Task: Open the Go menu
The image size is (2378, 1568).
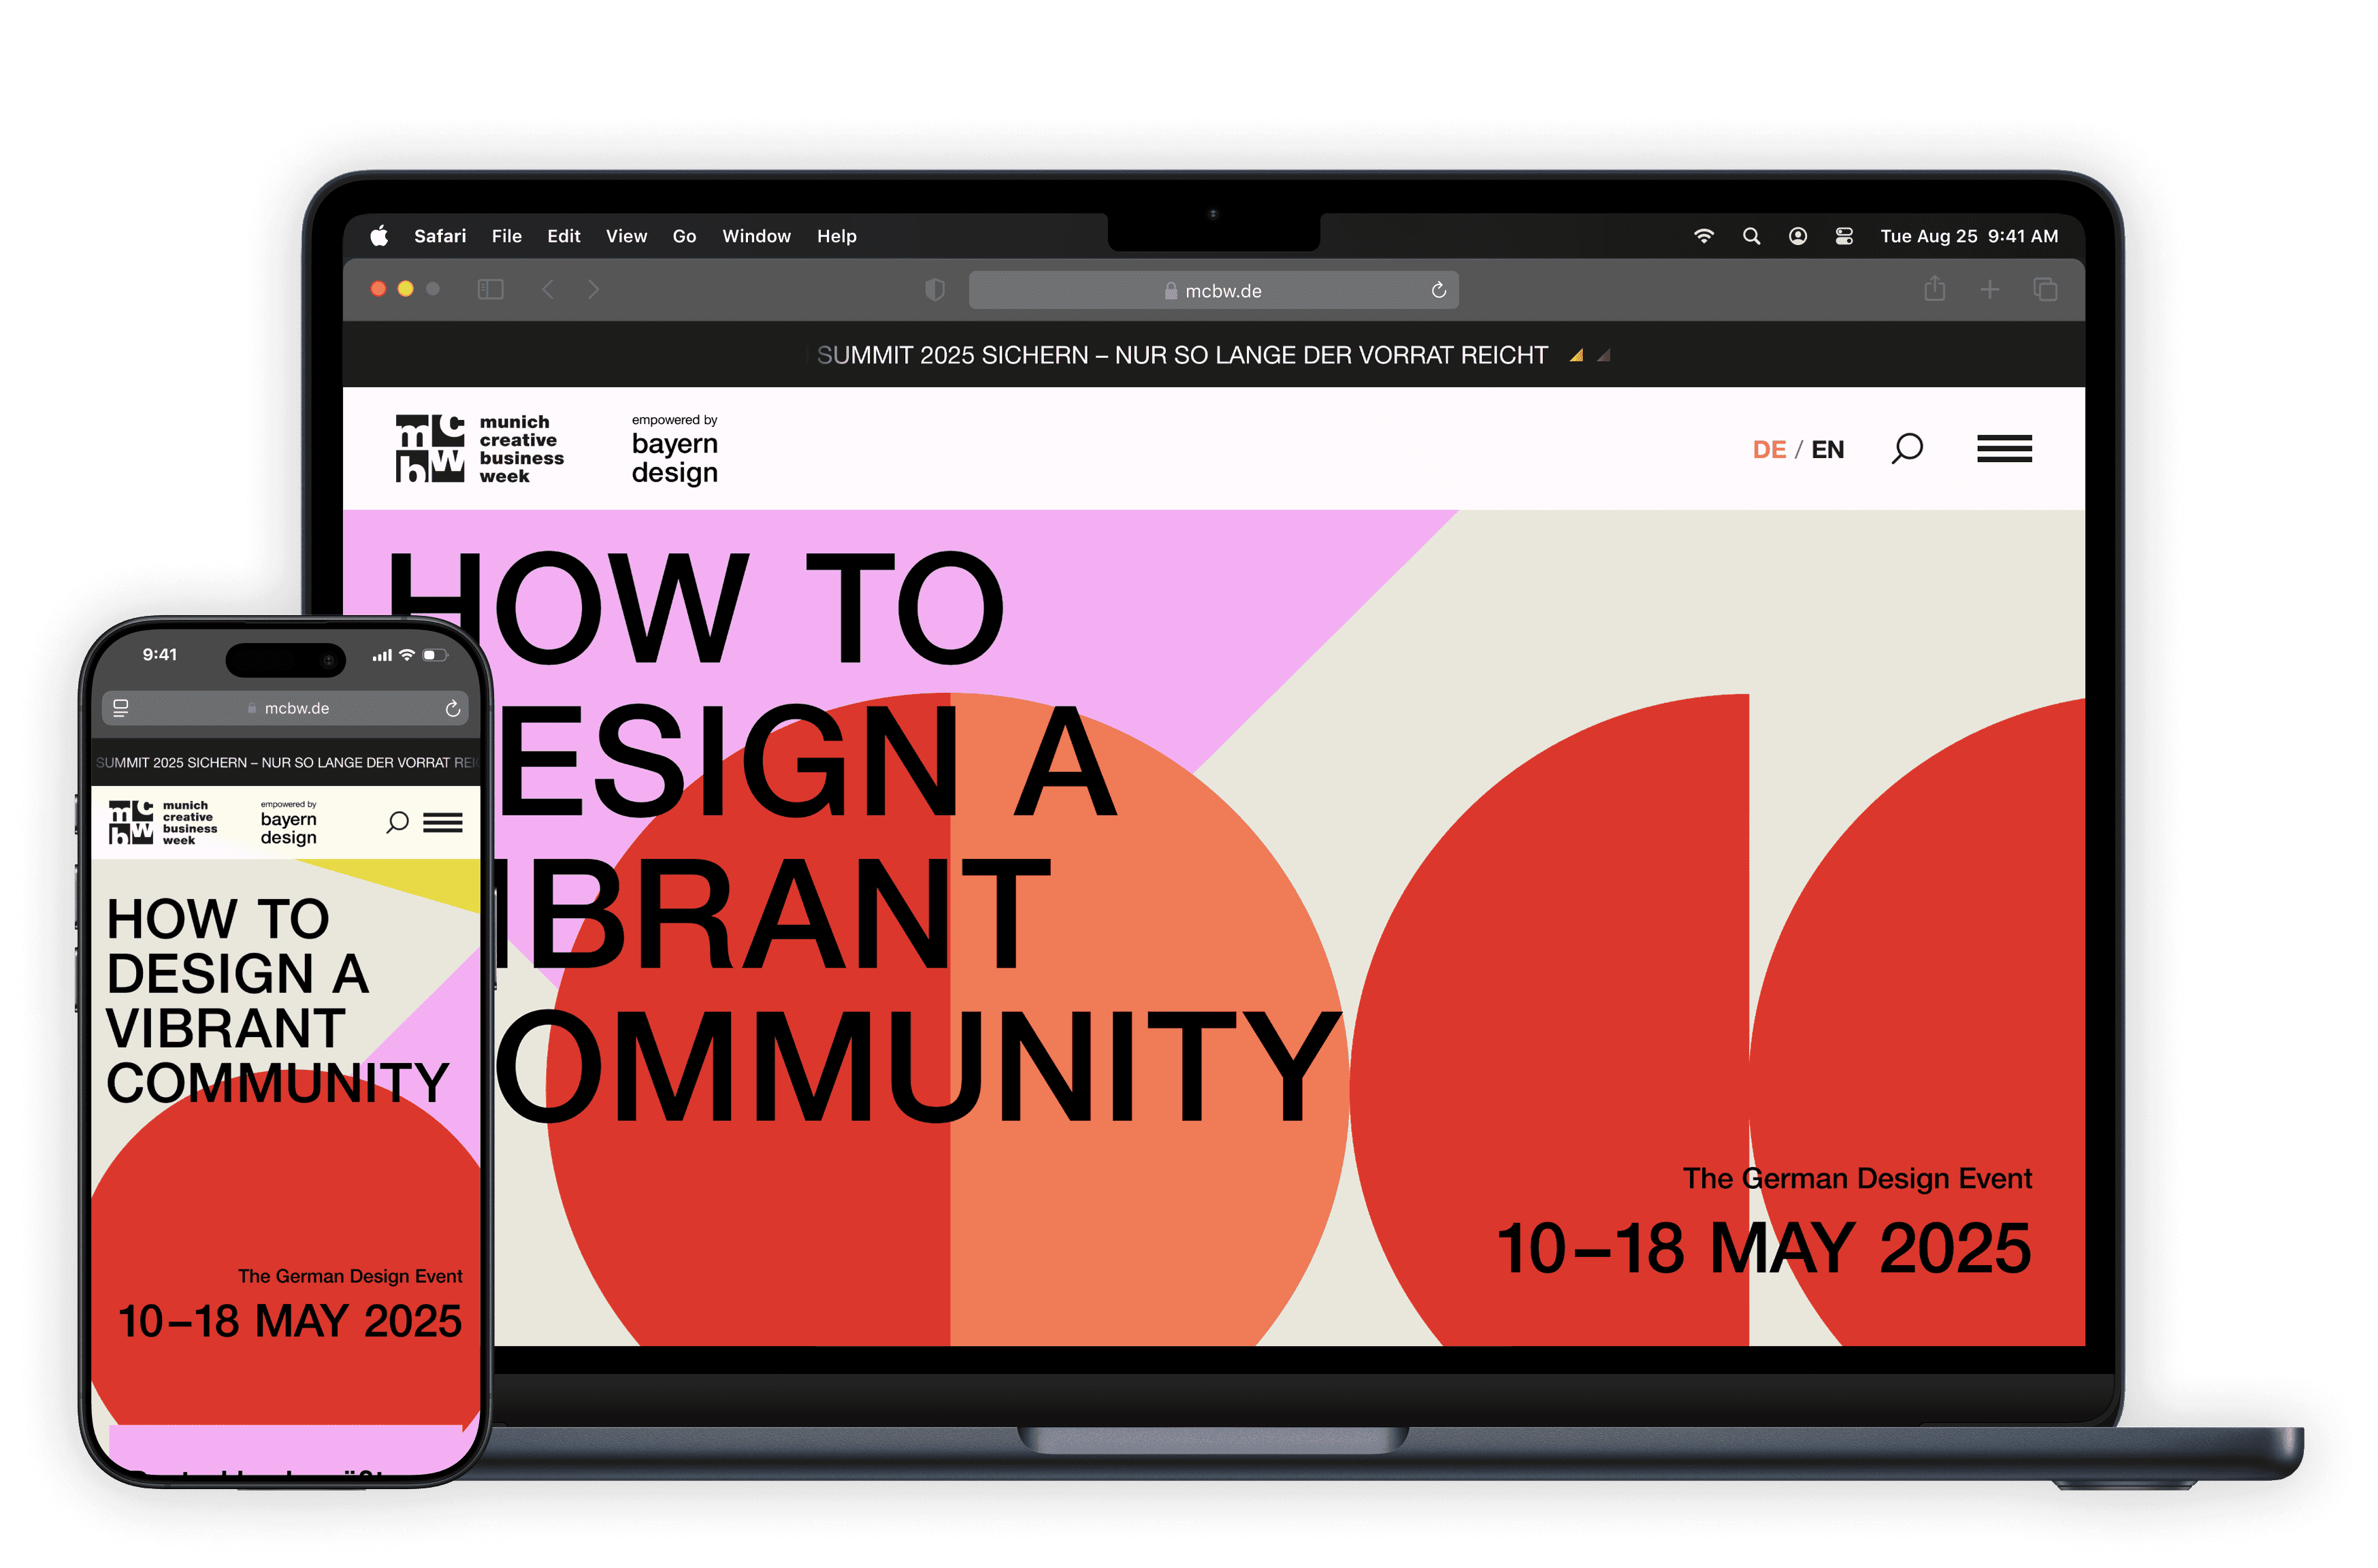Action: pos(684,236)
